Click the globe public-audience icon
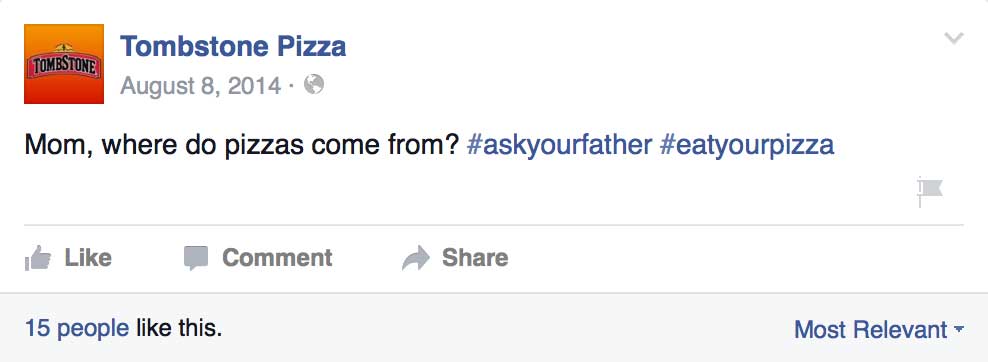Screen dimensions: 988x362 314,84
